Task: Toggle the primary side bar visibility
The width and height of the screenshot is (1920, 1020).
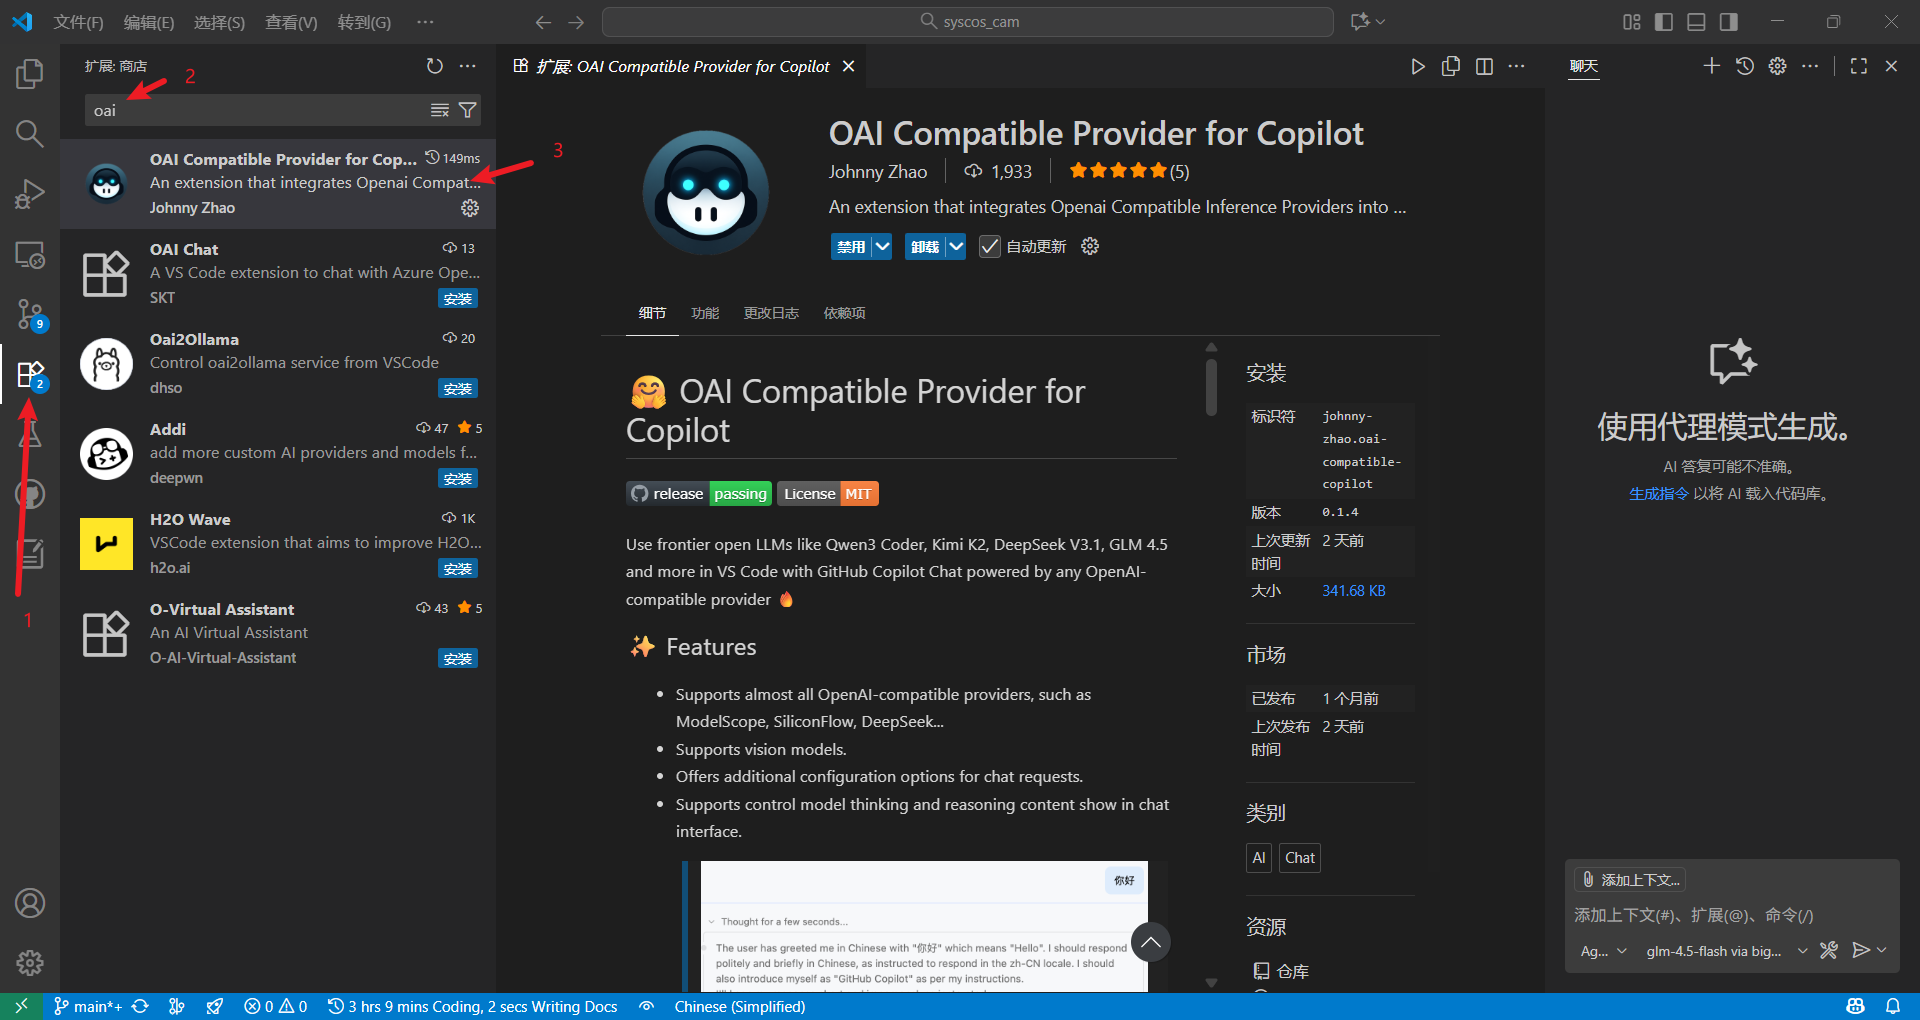Action: pyautogui.click(x=1664, y=22)
